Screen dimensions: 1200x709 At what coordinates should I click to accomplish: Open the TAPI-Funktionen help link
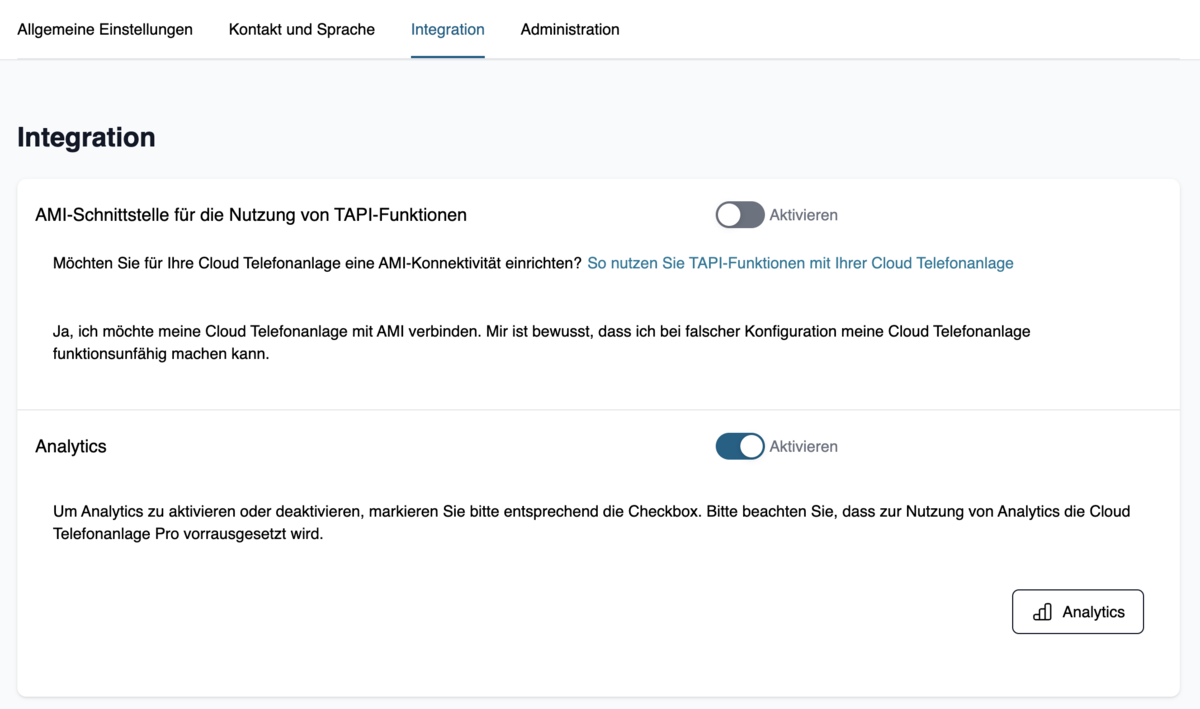pyautogui.click(x=800, y=263)
